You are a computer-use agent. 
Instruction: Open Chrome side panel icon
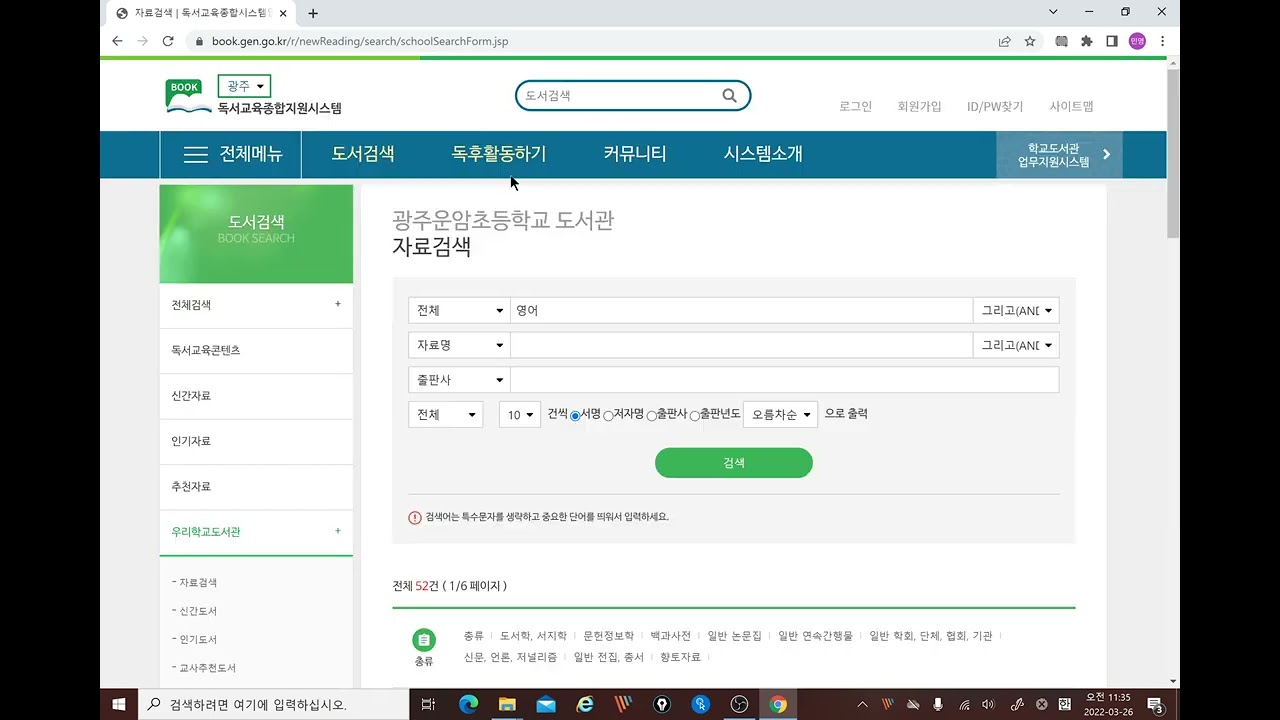click(1112, 41)
